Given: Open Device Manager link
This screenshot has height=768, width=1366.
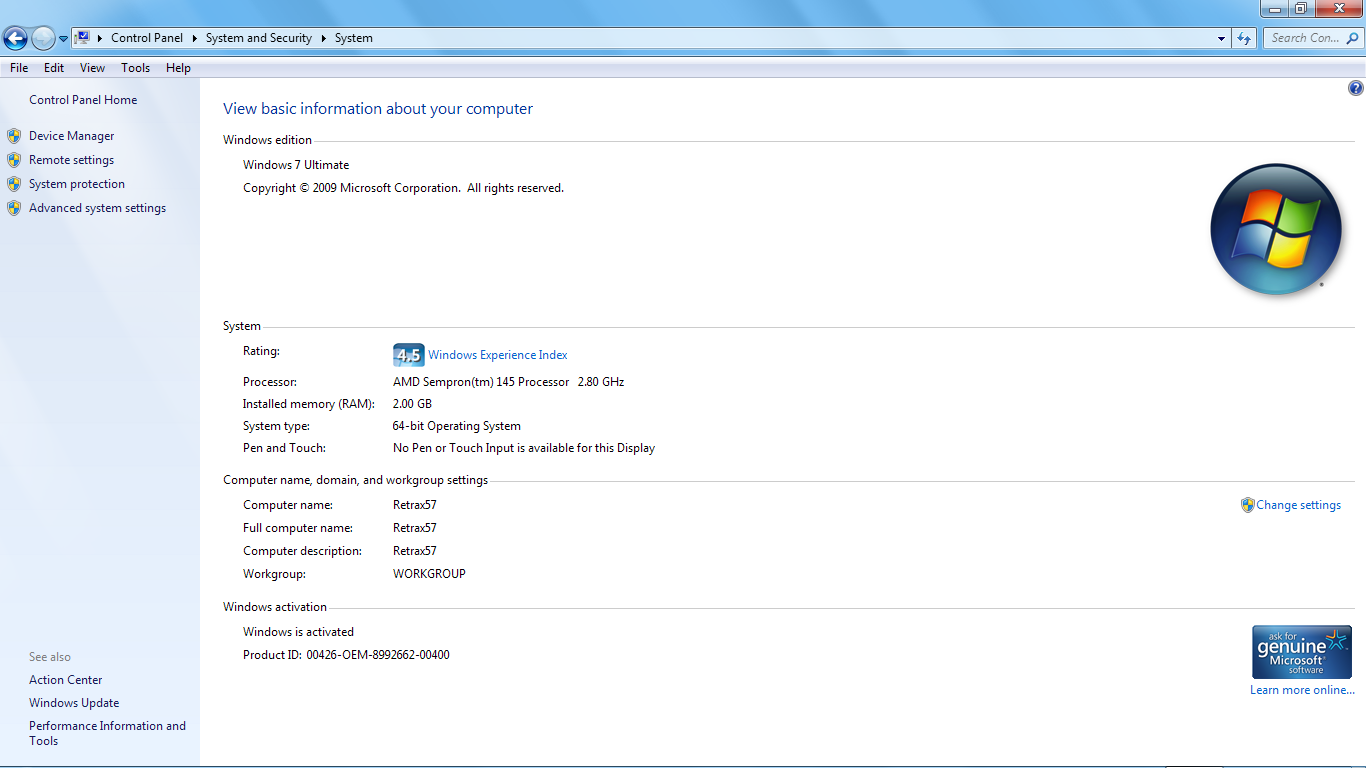Looking at the screenshot, I should coord(72,136).
